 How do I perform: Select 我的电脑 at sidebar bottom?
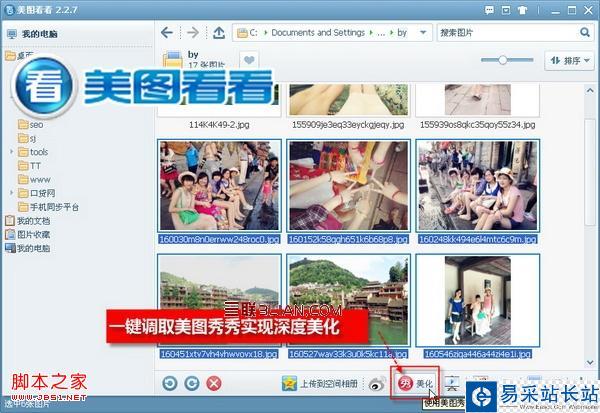27,248
